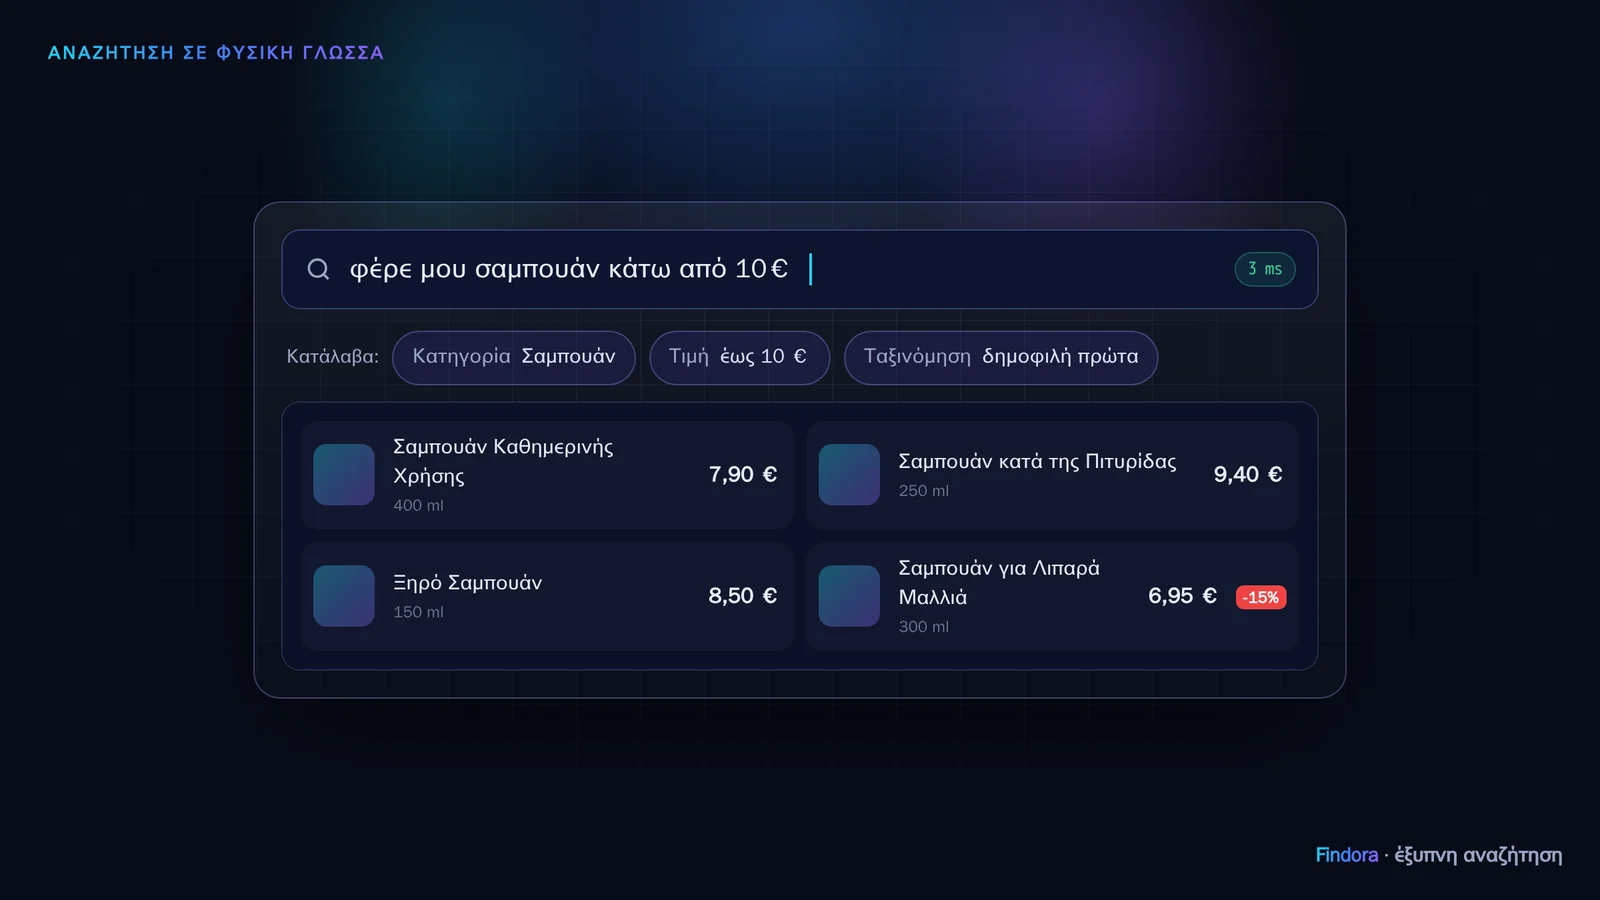Image resolution: width=1600 pixels, height=900 pixels.
Task: Click the 7,90 € price
Action: 743,475
